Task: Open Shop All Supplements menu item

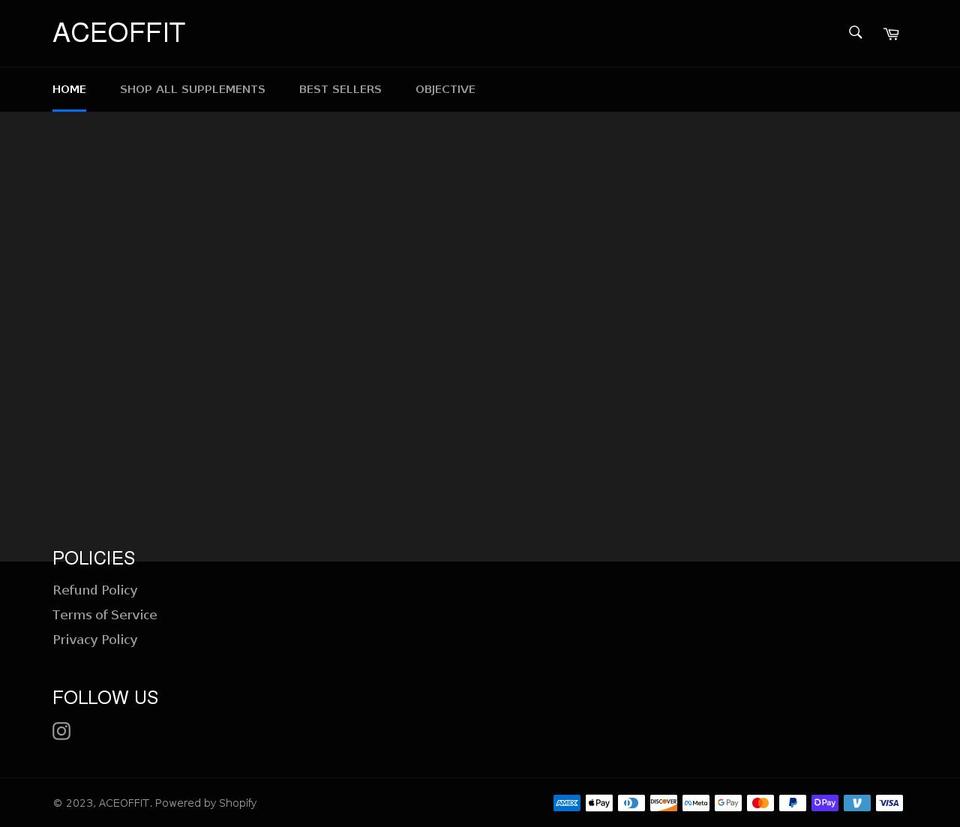Action: (192, 89)
